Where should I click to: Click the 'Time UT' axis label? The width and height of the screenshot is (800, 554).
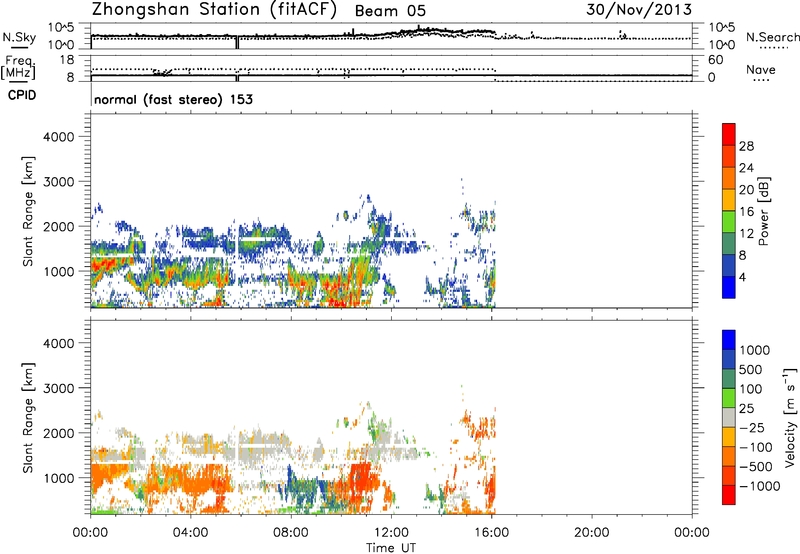[391, 548]
